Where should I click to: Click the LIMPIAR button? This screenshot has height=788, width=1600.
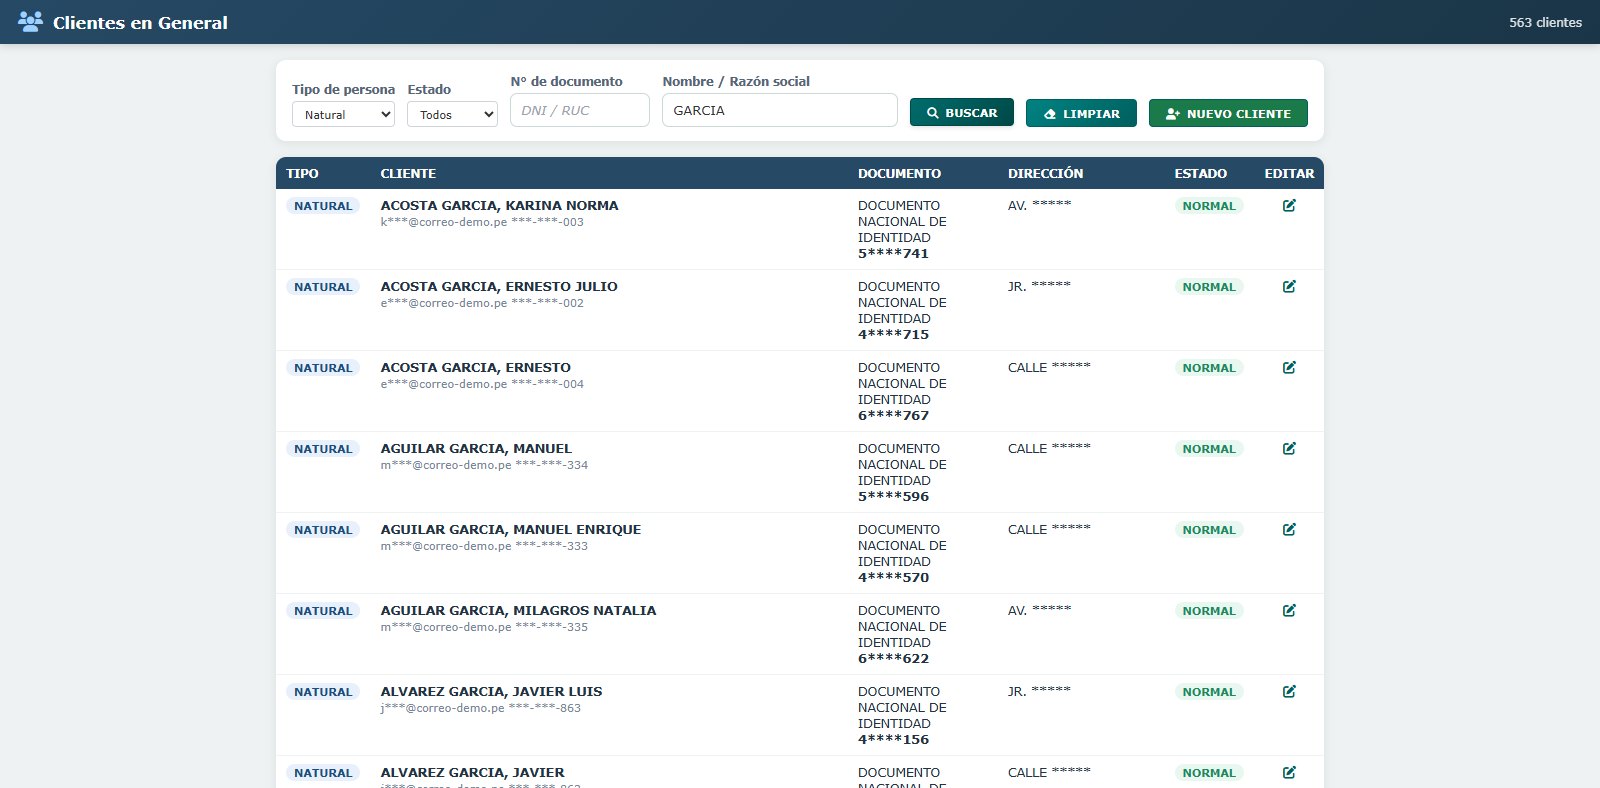pyautogui.click(x=1081, y=113)
